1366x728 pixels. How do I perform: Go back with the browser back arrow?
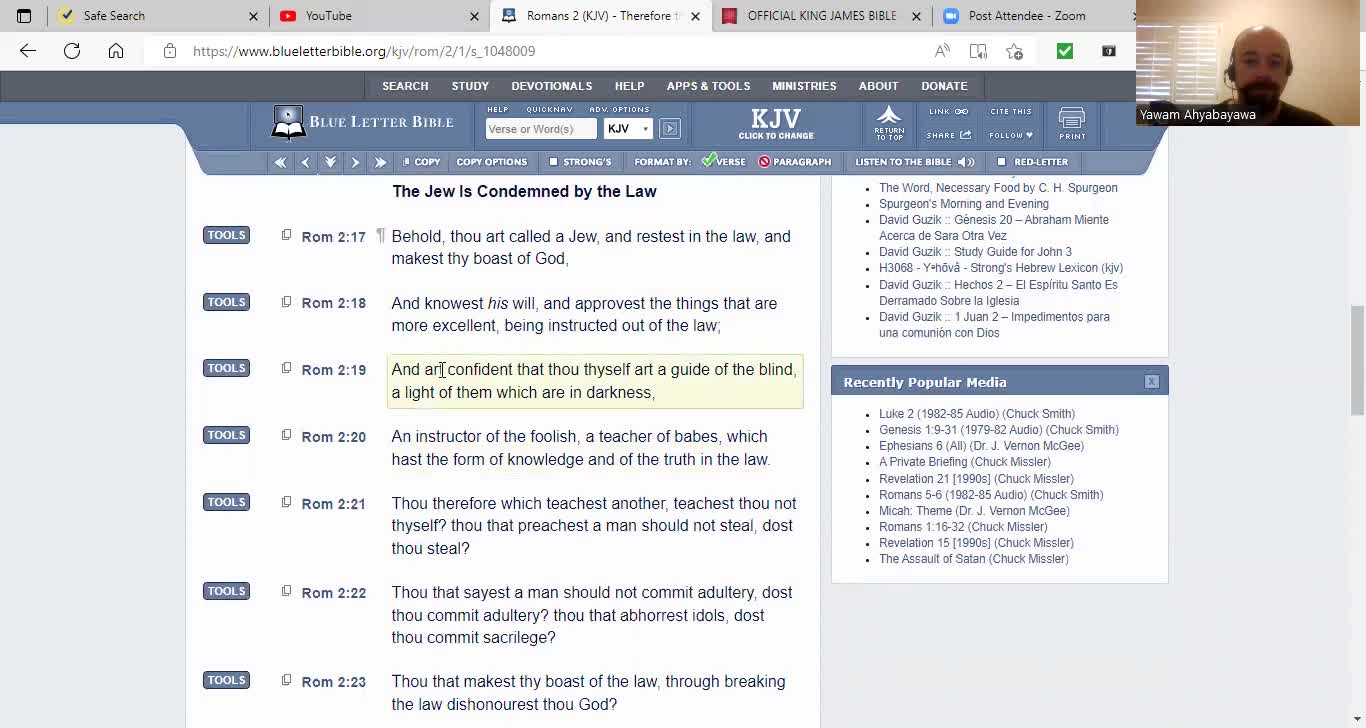pyautogui.click(x=28, y=51)
